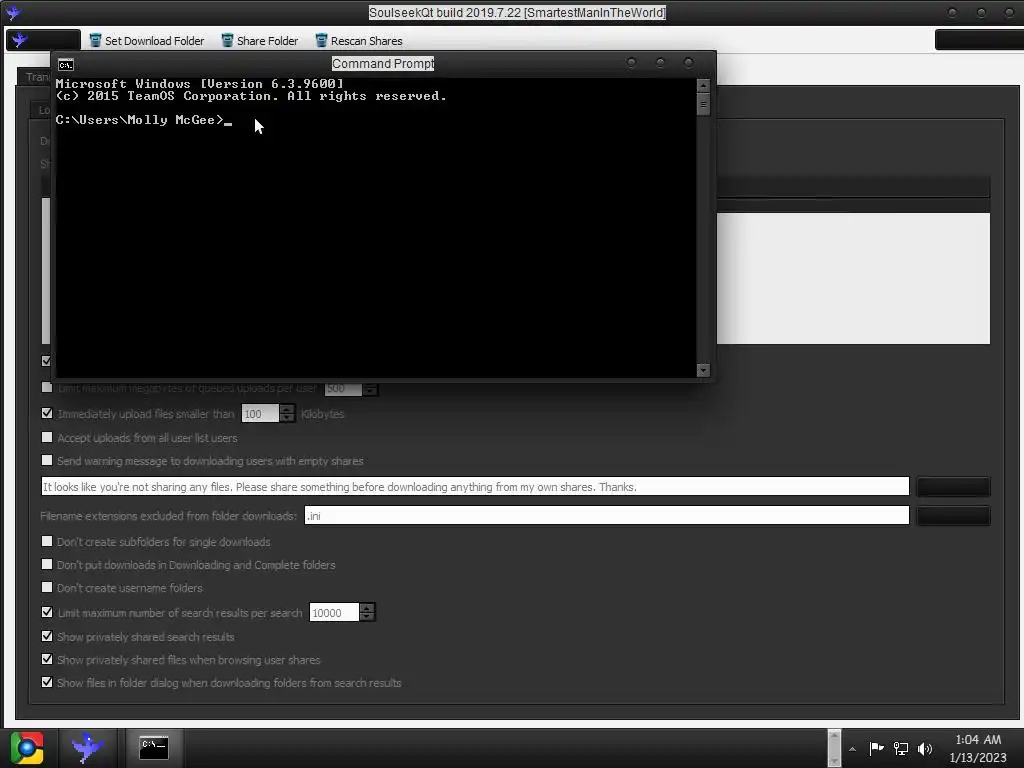Viewport: 1024px width, 768px height.
Task: Click Command Prompt scrollbar thumb
Action: (703, 104)
